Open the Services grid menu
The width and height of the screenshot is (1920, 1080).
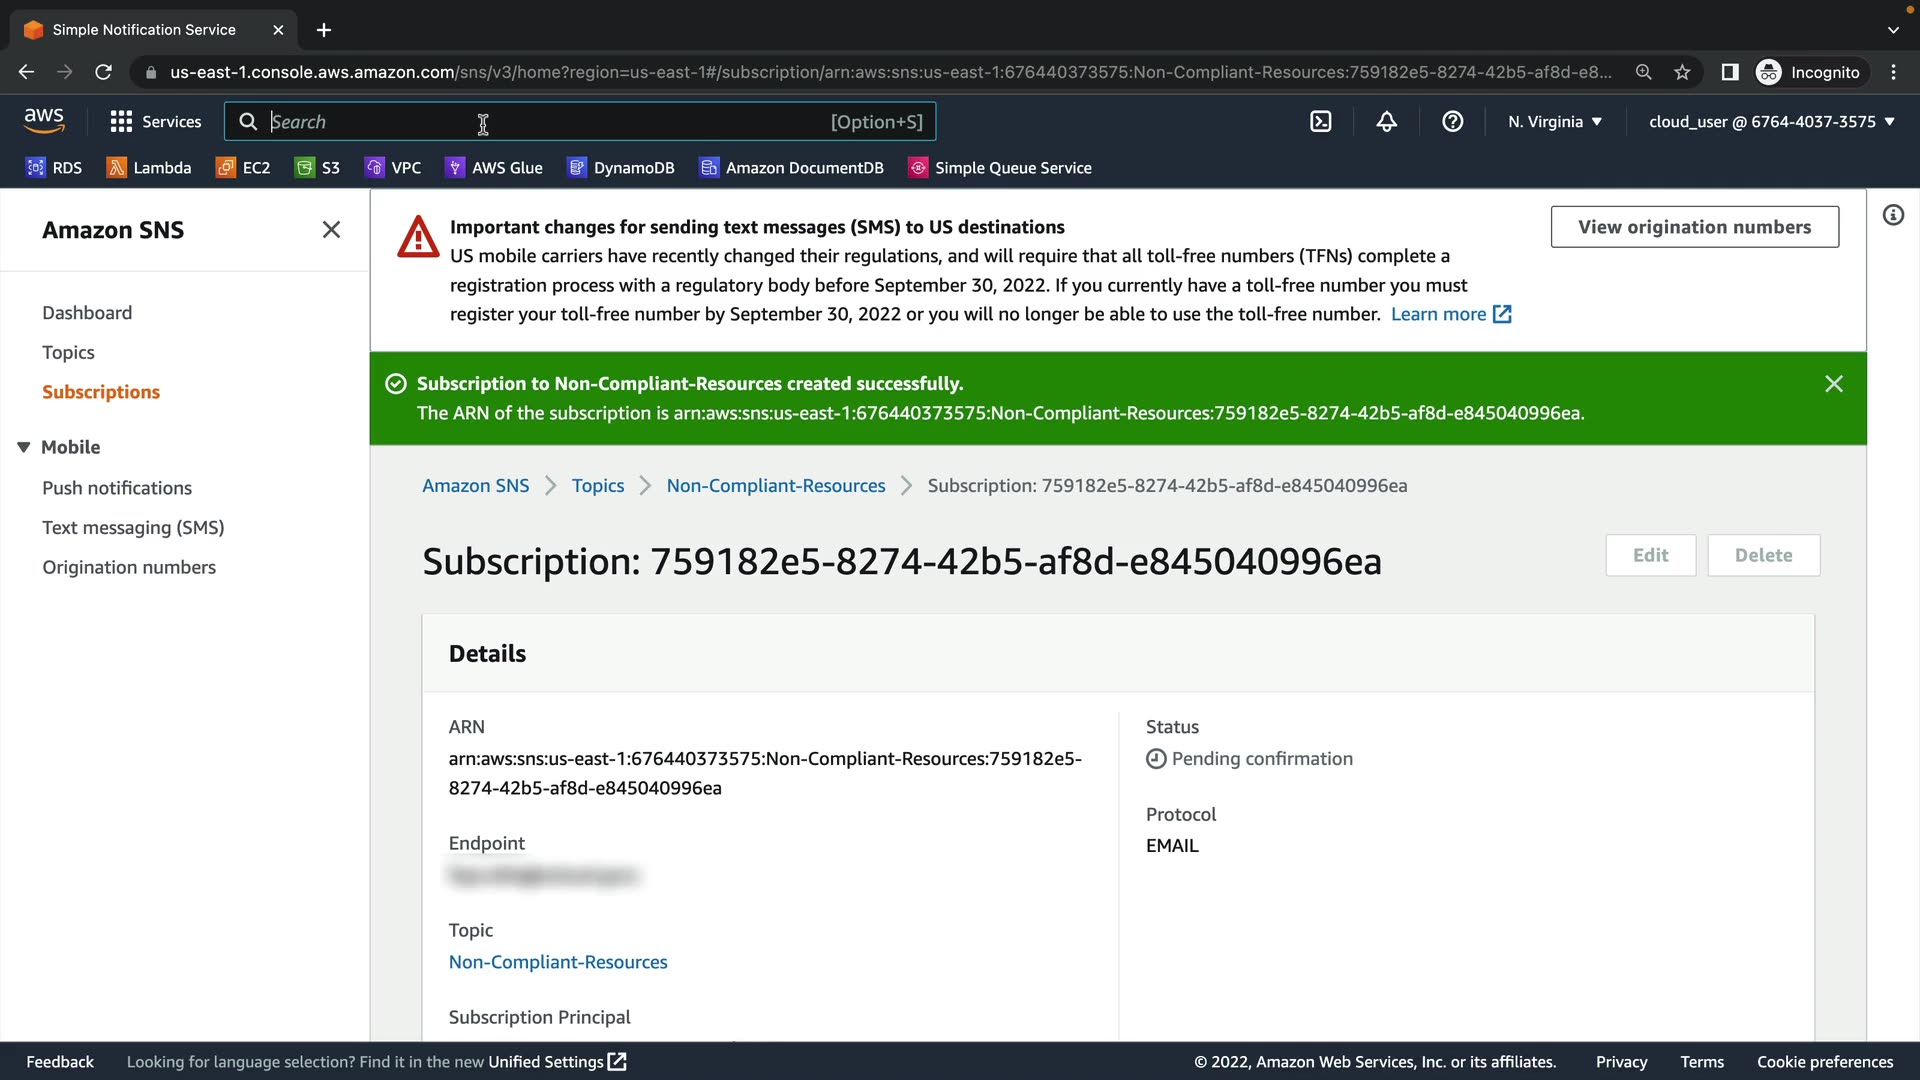click(x=155, y=122)
